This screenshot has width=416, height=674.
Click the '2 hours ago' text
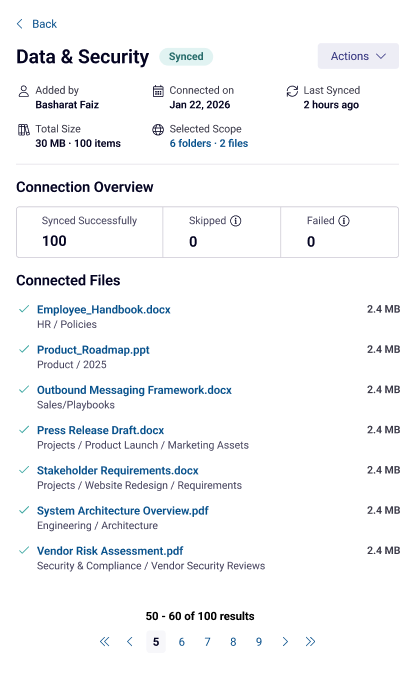pyautogui.click(x=331, y=105)
